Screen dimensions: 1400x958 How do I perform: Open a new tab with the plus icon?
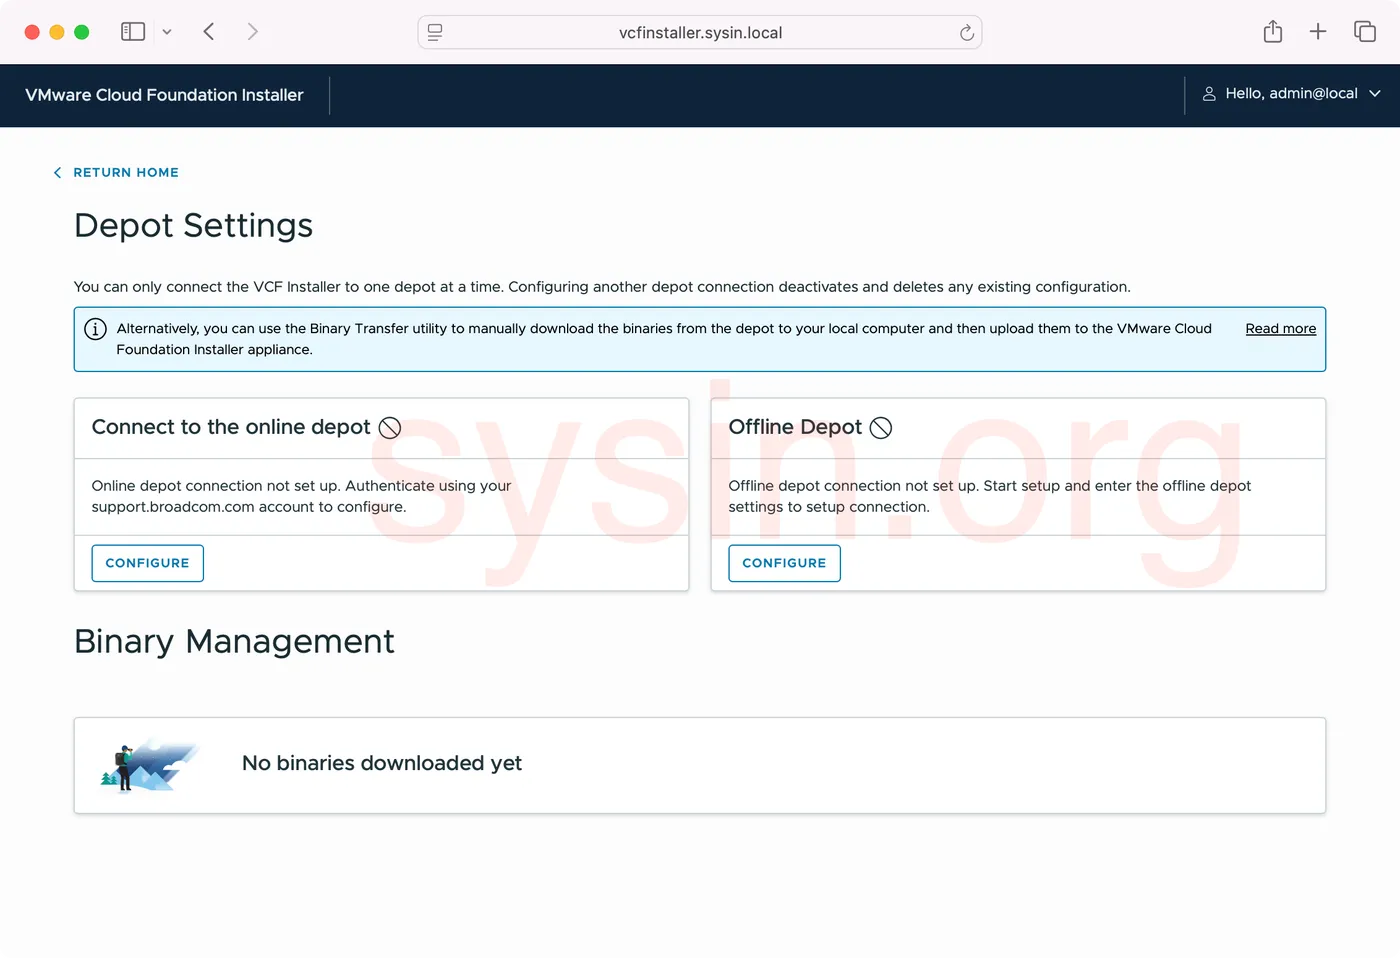click(x=1318, y=32)
